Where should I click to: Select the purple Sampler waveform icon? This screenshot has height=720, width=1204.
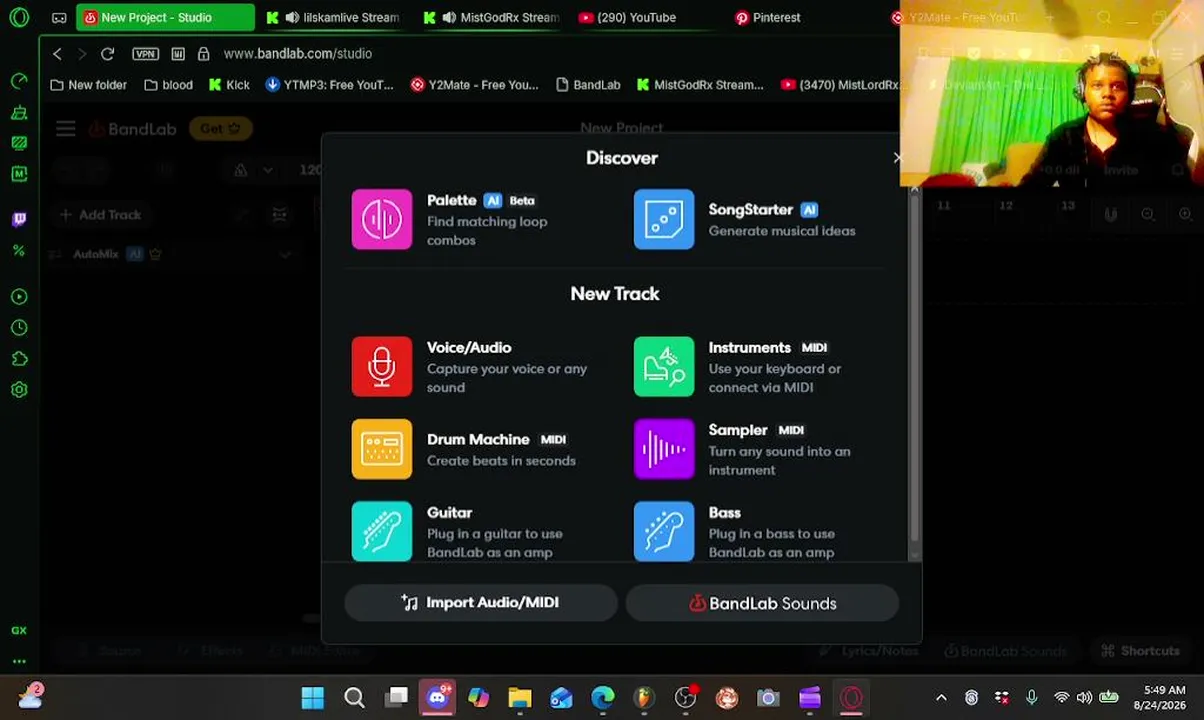point(664,449)
